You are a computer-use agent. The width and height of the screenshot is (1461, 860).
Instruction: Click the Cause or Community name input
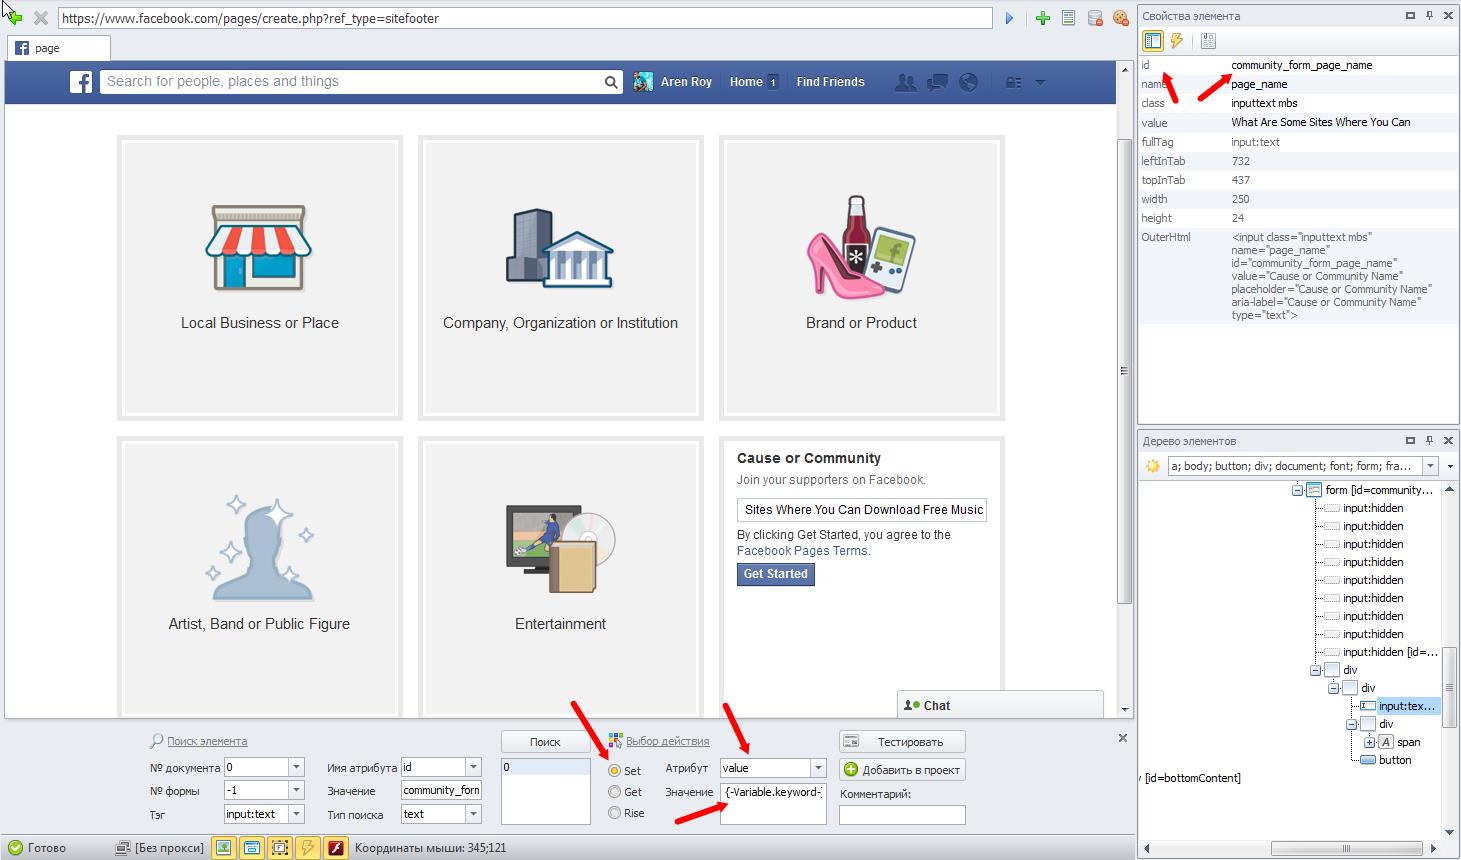coord(862,510)
